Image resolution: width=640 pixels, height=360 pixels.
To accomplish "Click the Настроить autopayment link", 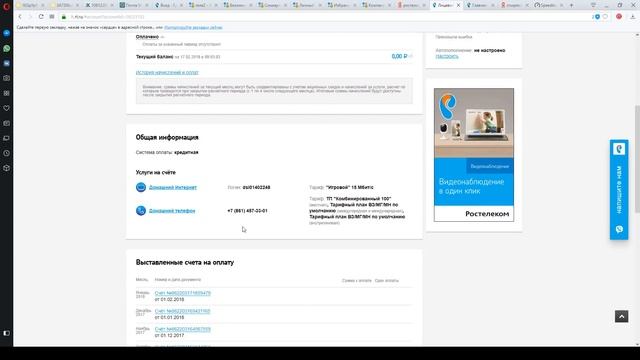I will pyautogui.click(x=447, y=56).
